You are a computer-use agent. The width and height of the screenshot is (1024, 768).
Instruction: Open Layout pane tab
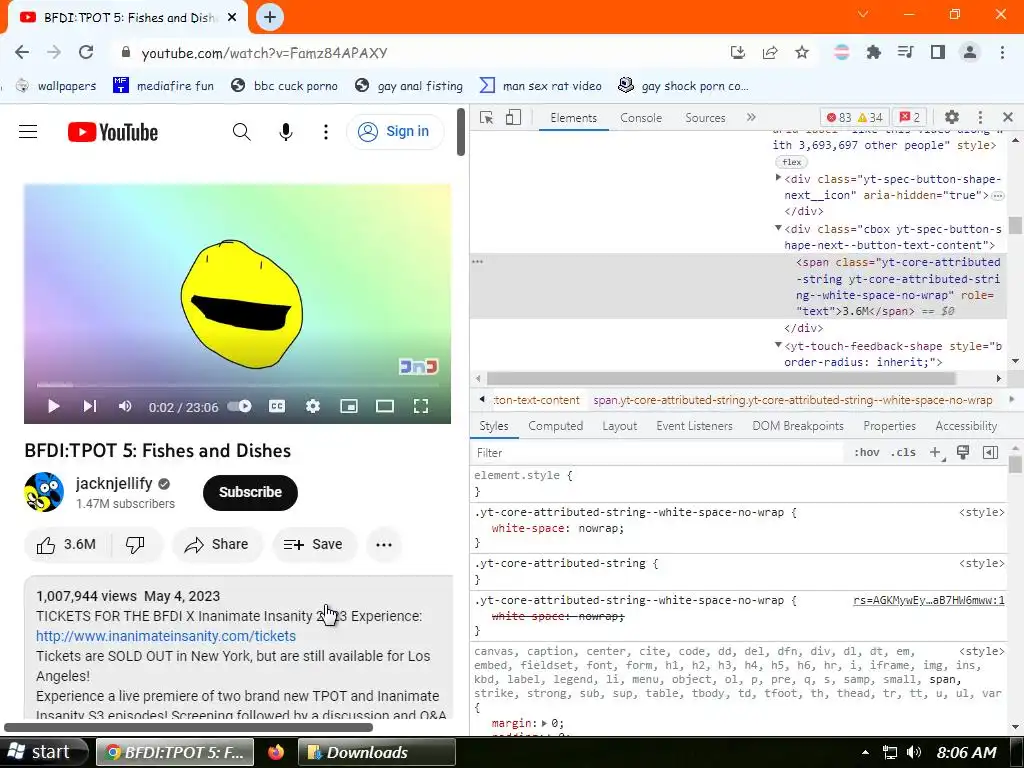tap(619, 426)
